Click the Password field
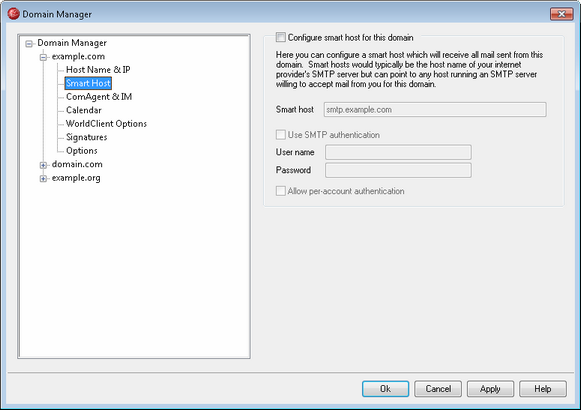581x410 pixels. pyautogui.click(x=398, y=170)
